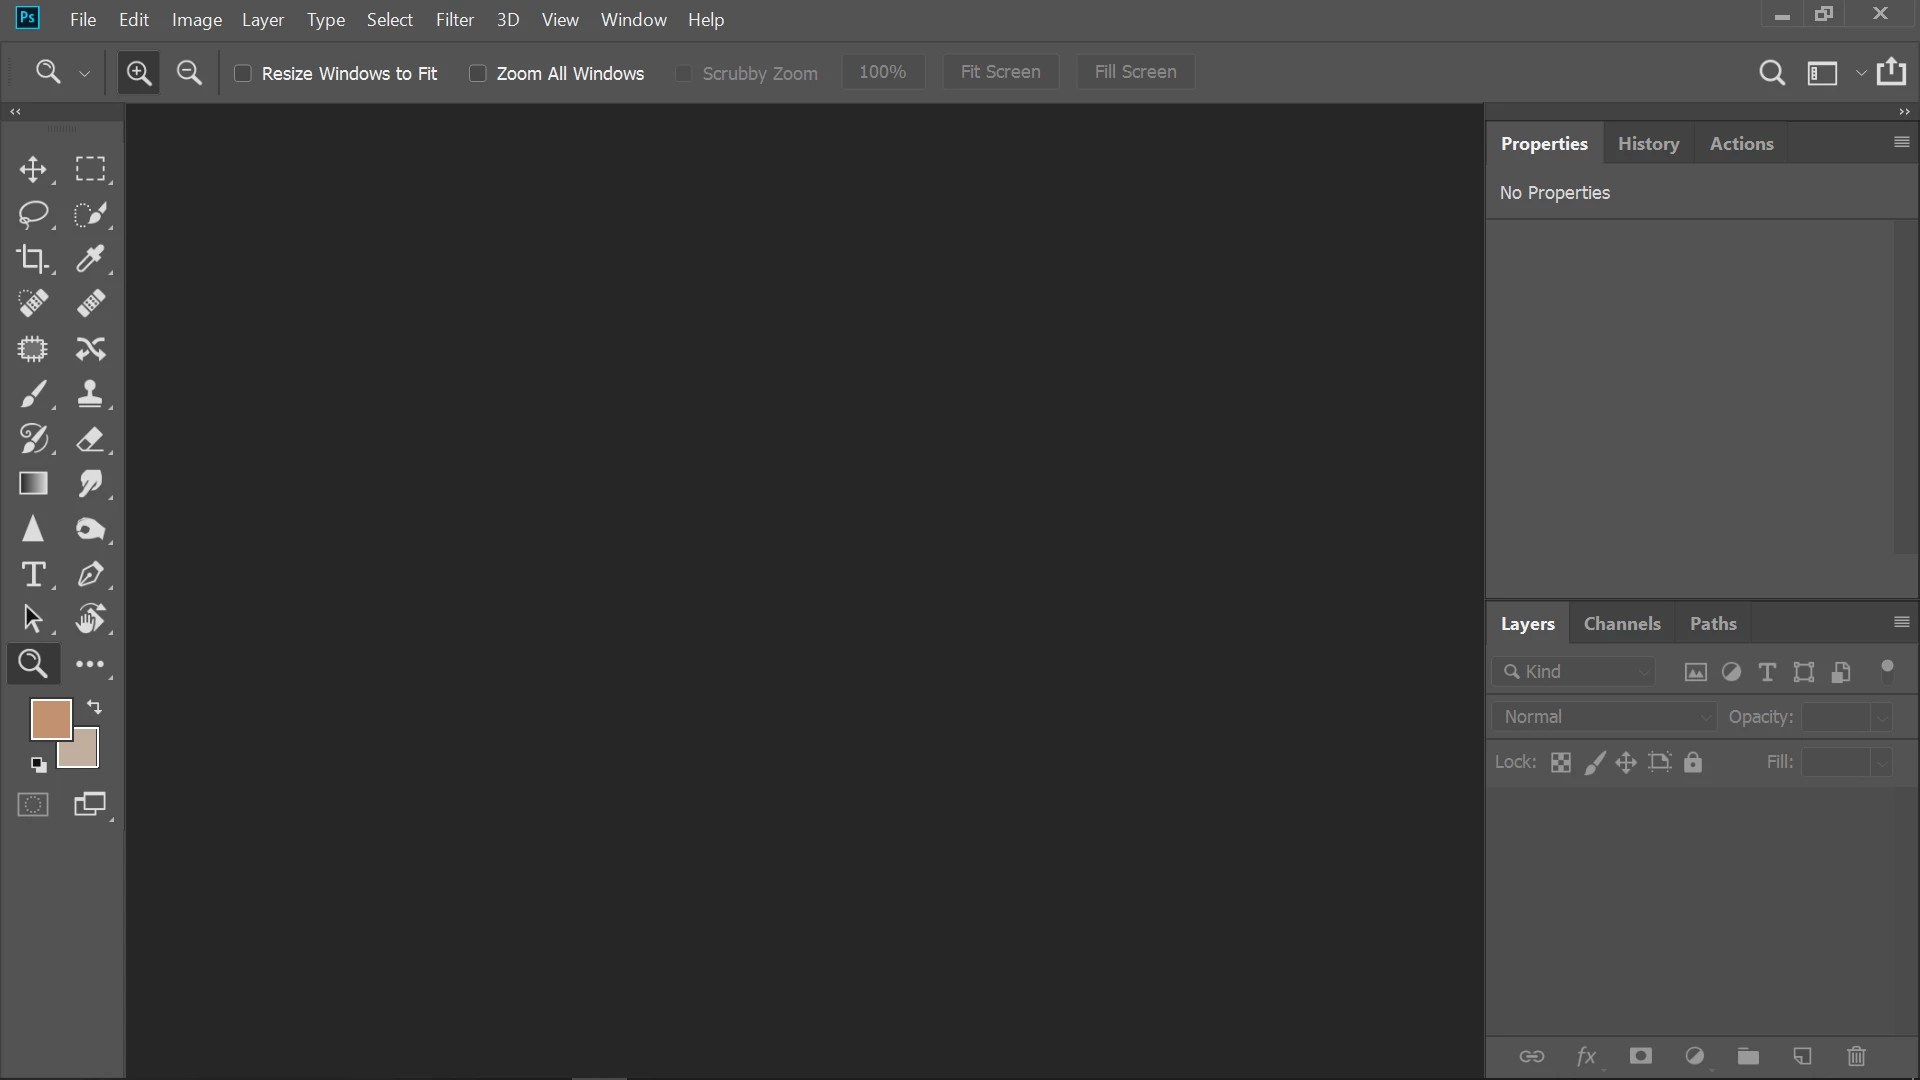
Task: Select the Pen tool
Action: [91, 574]
